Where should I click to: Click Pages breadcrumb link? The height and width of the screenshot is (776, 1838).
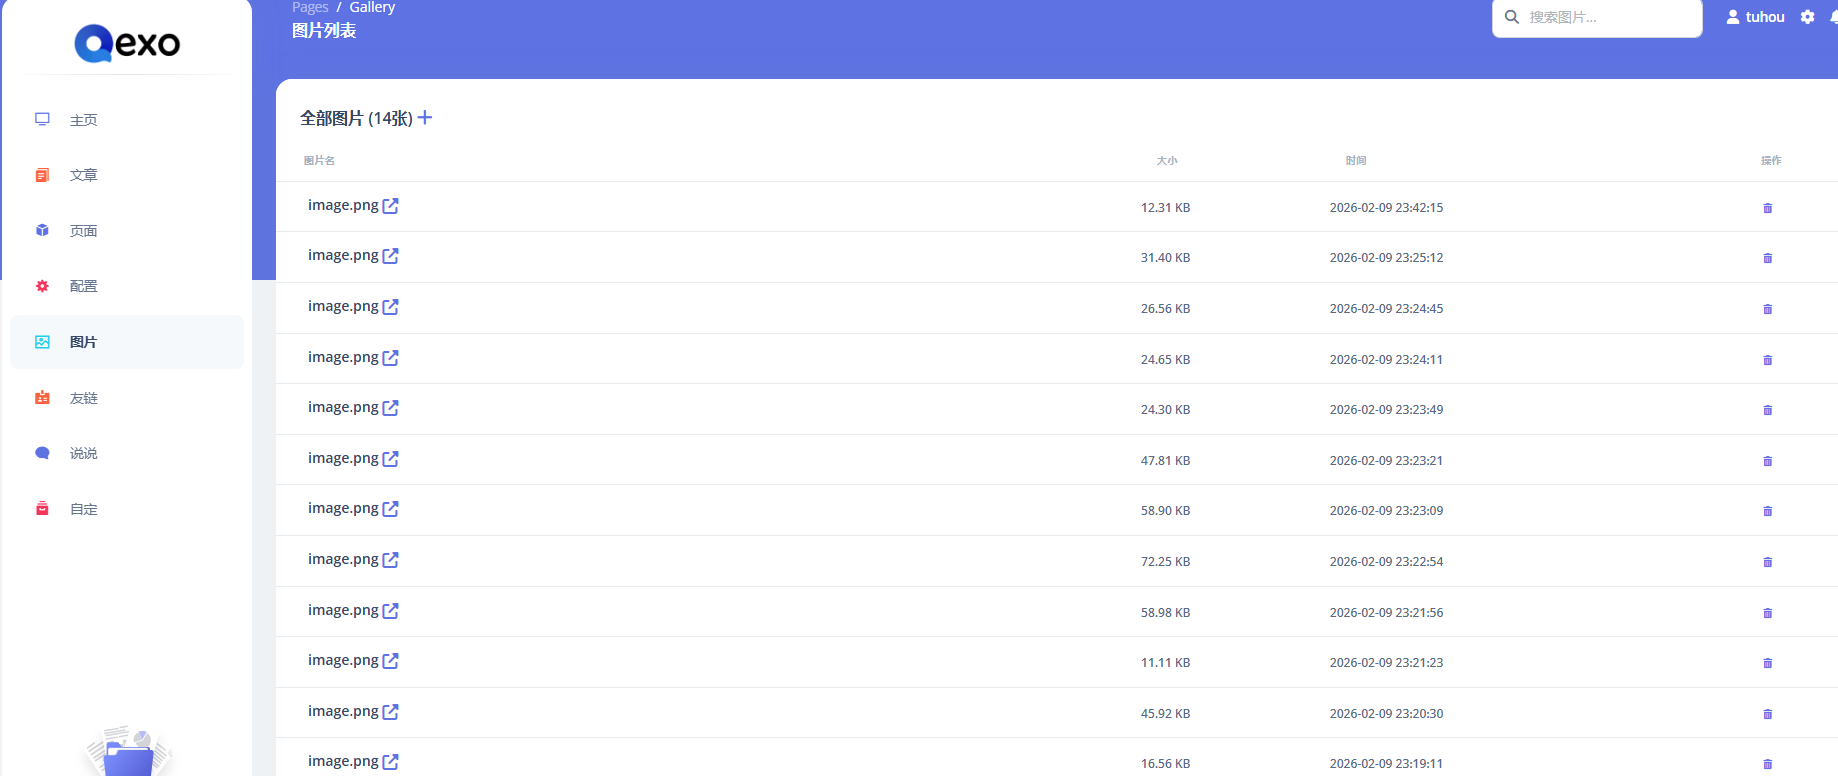310,8
